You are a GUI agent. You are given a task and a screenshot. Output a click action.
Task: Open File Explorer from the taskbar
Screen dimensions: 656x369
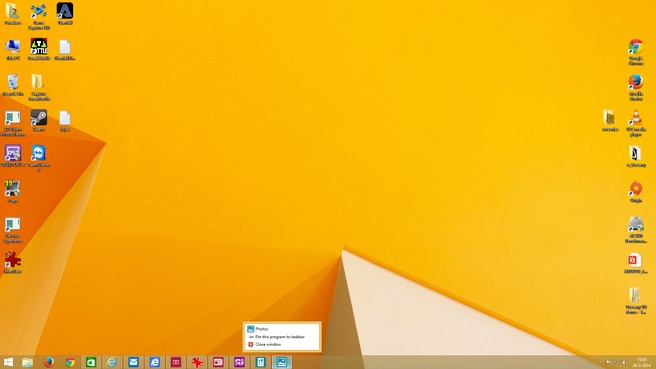(28, 362)
